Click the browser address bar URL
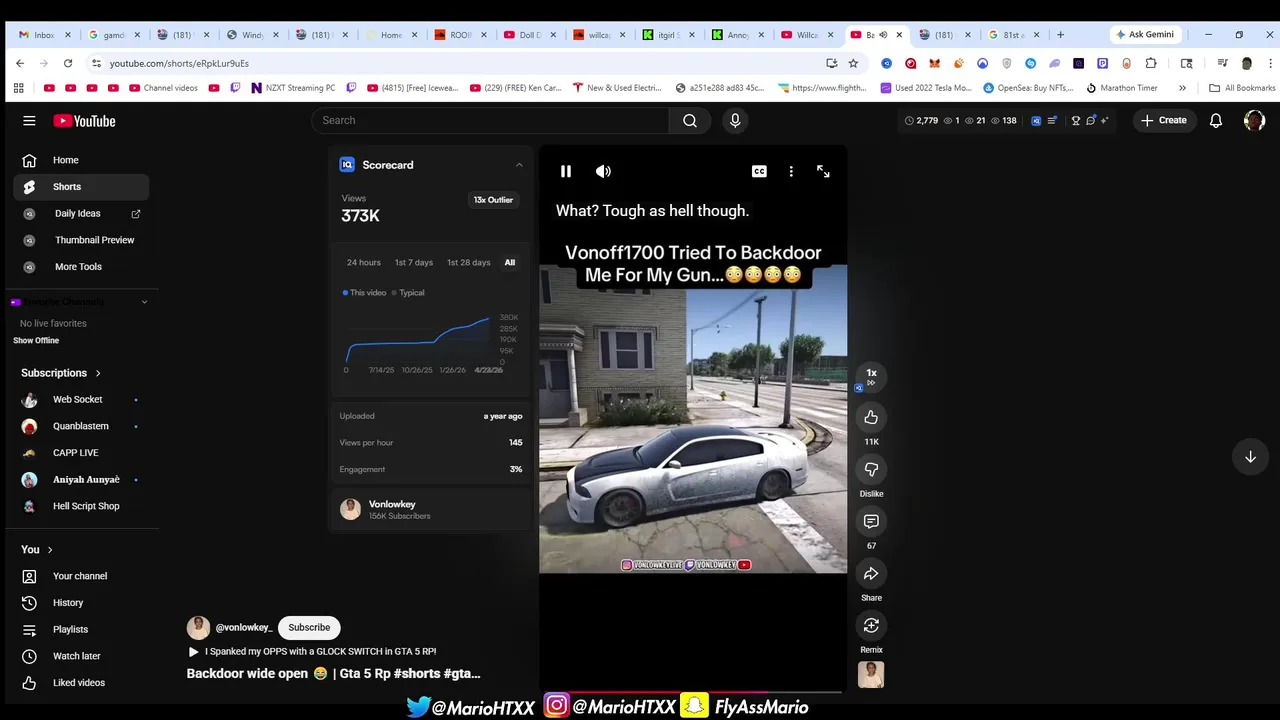Viewport: 1280px width, 720px height. 179,63
